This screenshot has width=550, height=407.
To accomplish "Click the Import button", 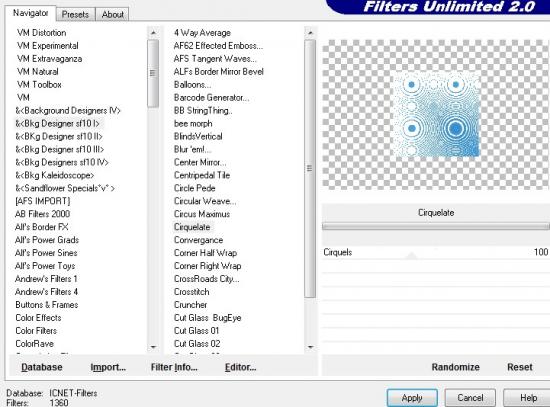I will pos(108,367).
